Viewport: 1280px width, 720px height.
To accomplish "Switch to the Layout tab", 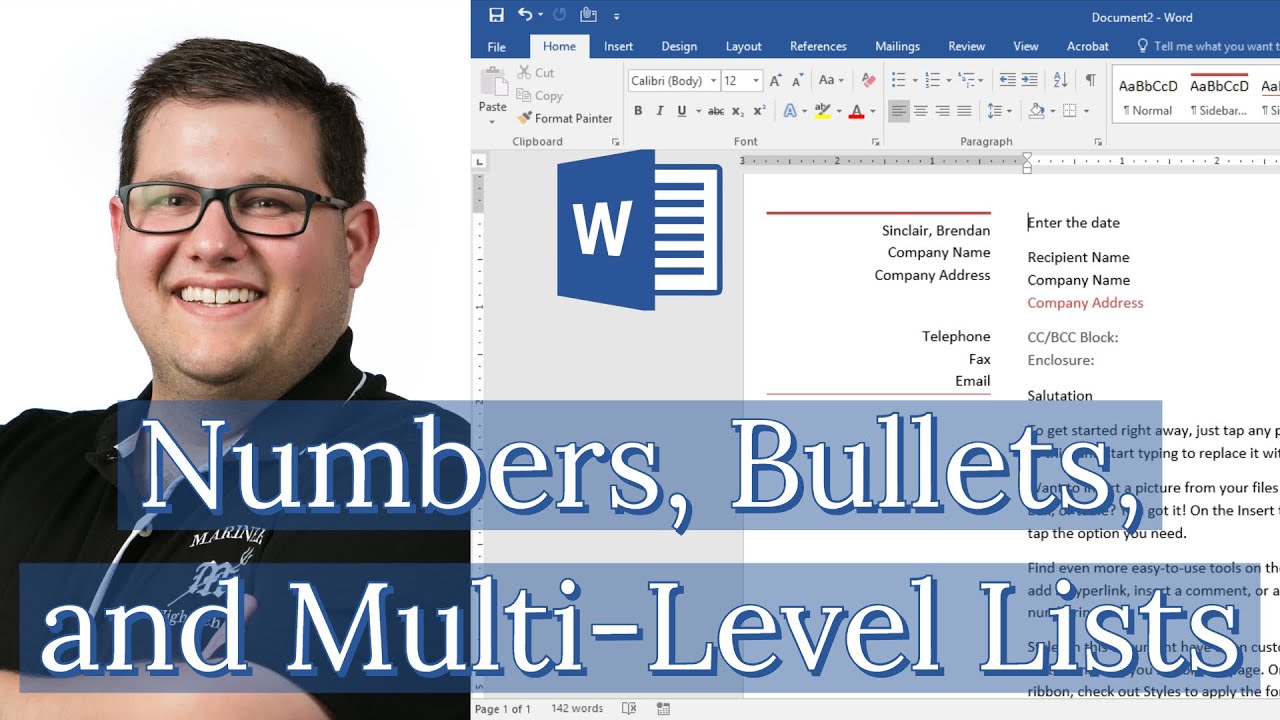I will pyautogui.click(x=743, y=46).
